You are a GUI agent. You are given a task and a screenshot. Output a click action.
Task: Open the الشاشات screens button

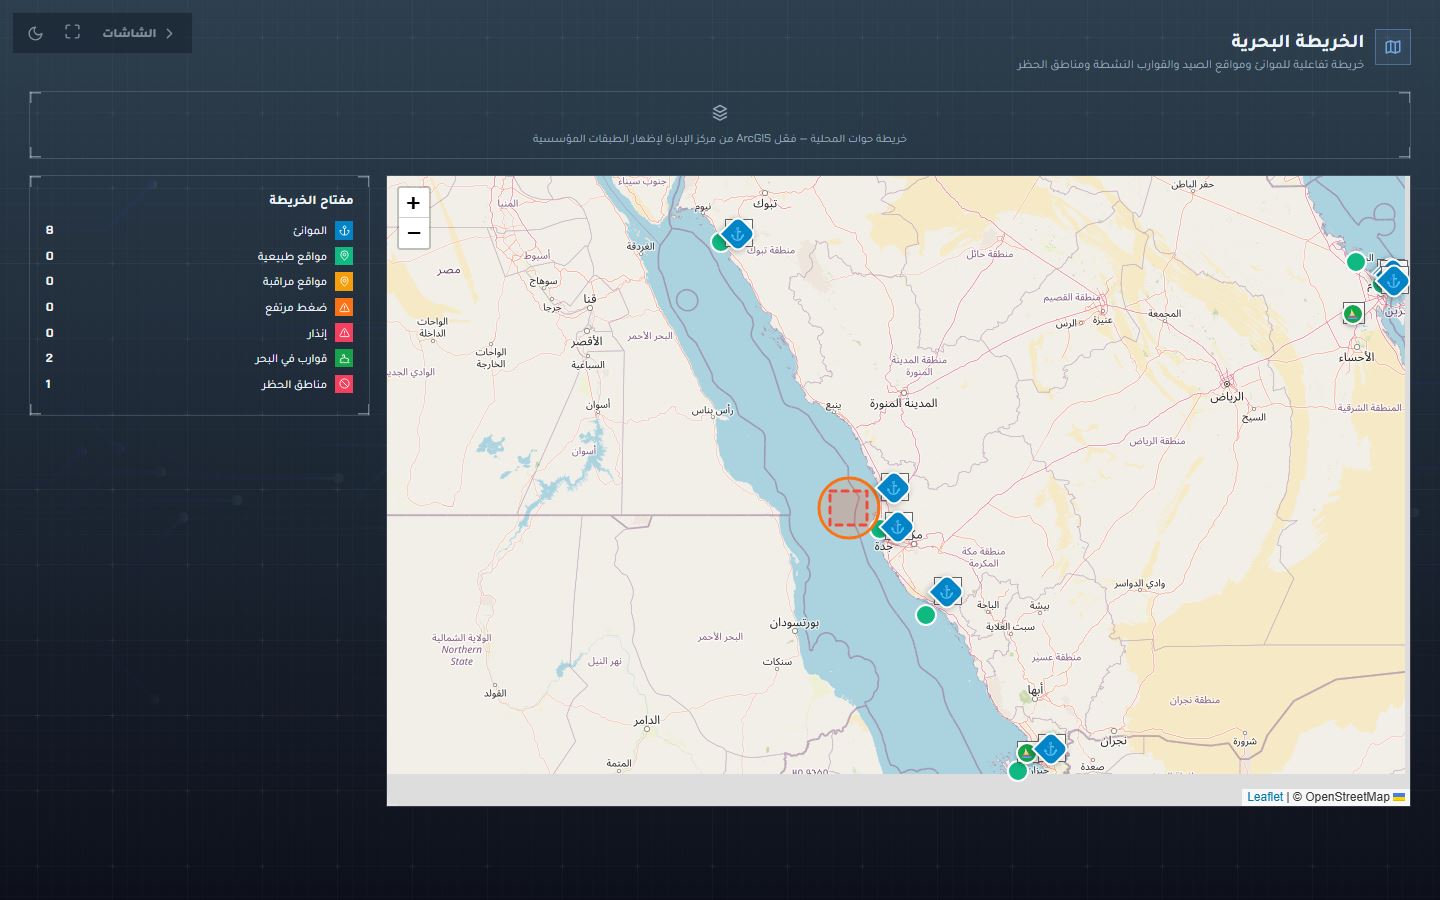point(138,33)
